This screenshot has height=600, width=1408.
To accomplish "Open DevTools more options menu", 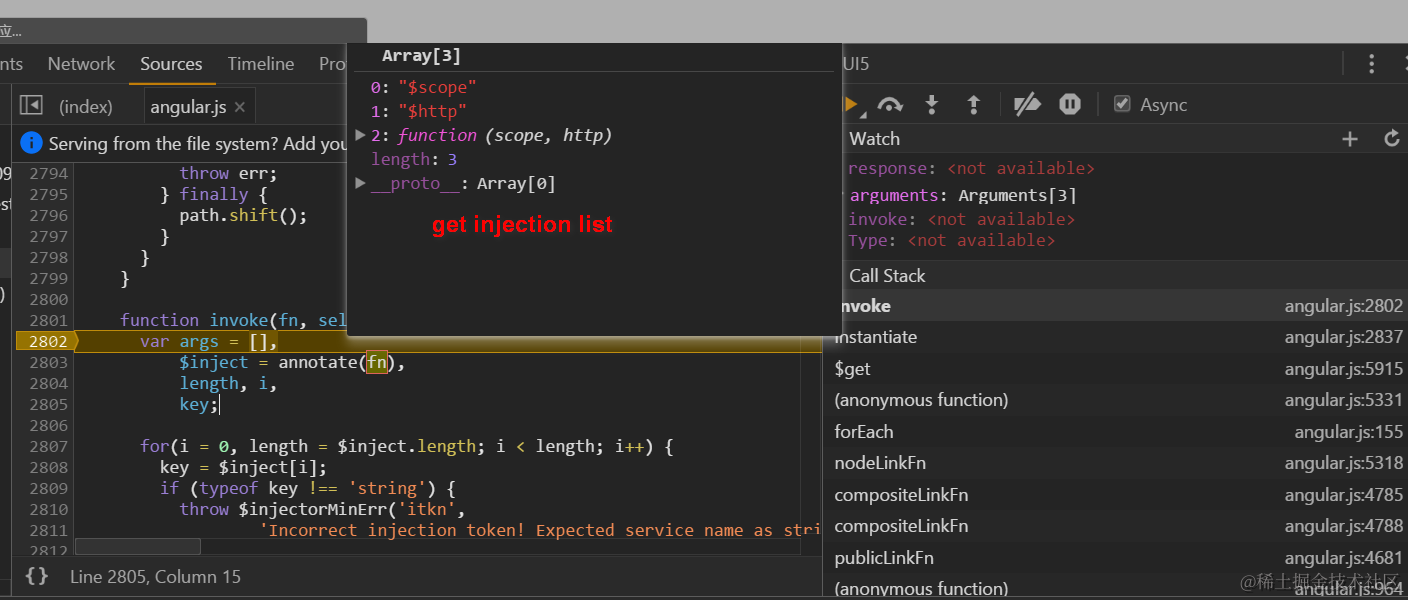I will point(1372,64).
